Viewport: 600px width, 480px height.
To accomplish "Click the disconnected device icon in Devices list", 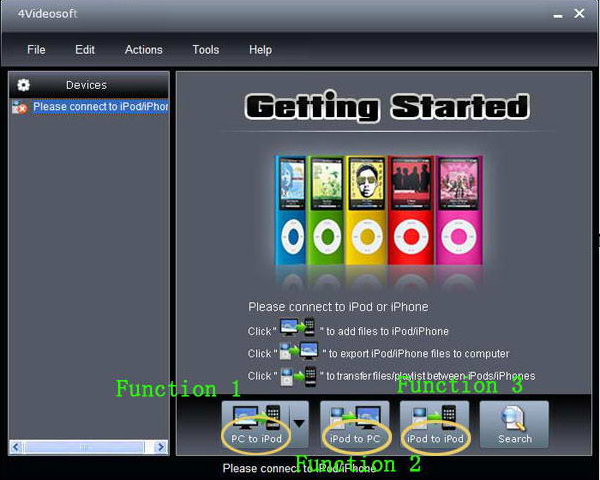I will pyautogui.click(x=20, y=107).
